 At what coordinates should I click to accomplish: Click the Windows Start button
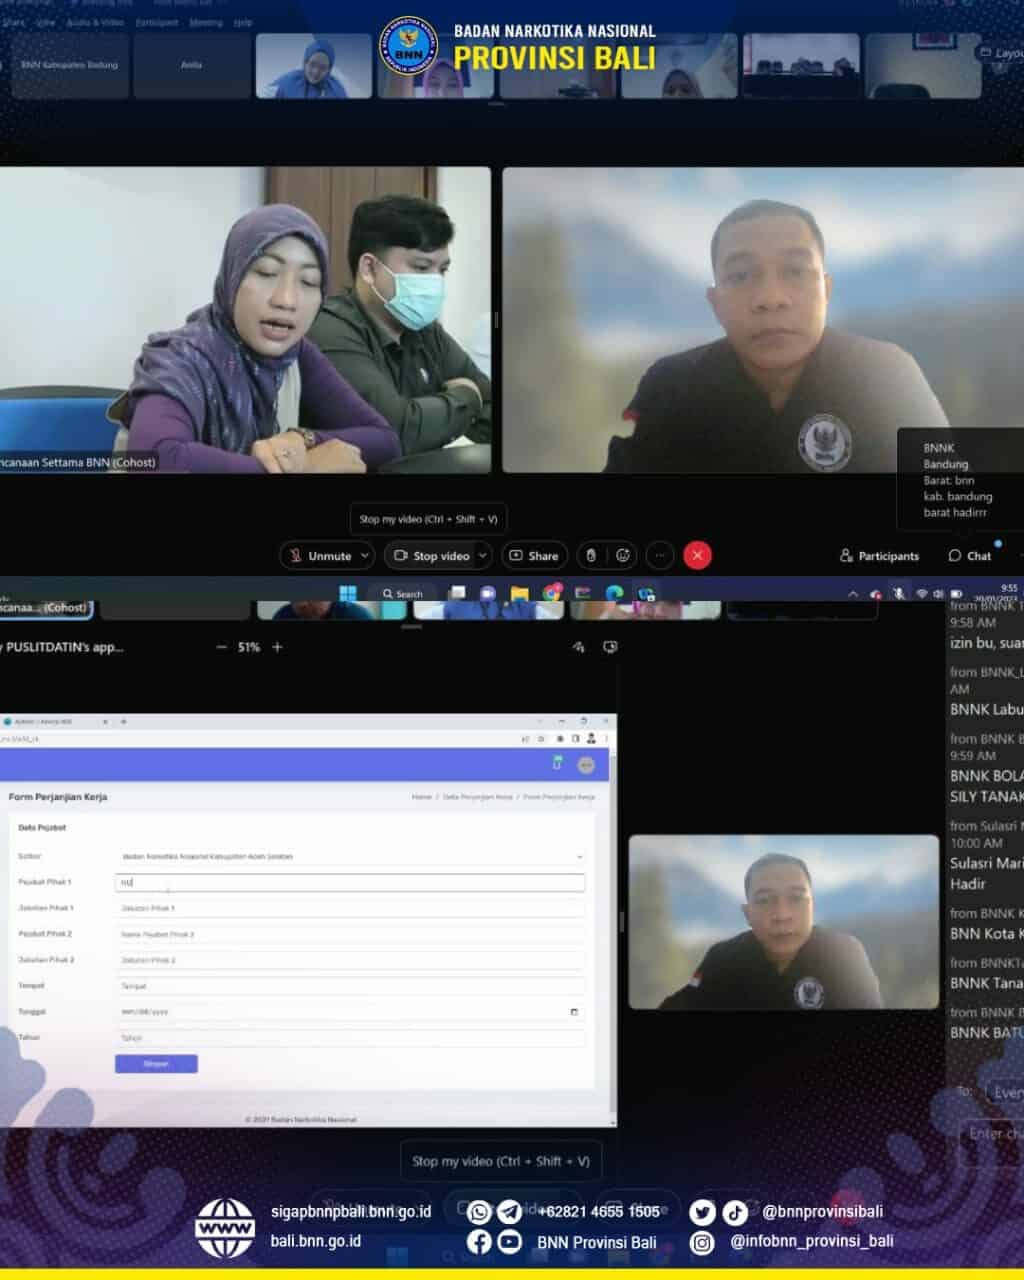point(348,593)
